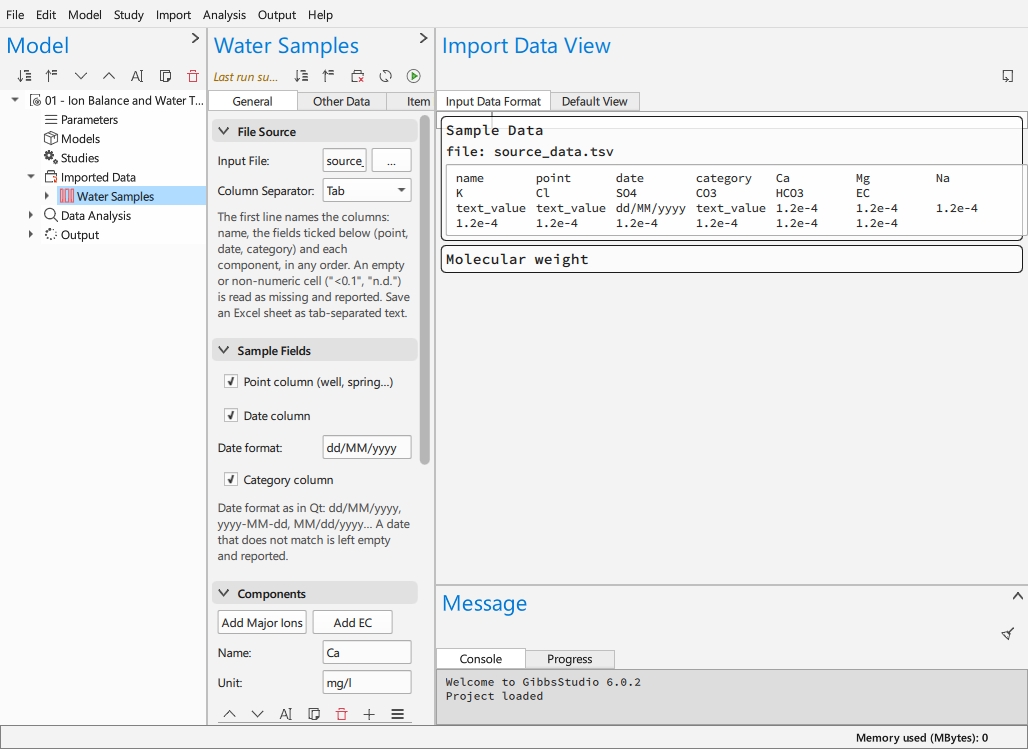Viewport: 1028px width, 749px height.
Task: Click the Model panel expand-all icon
Action: click(x=24, y=76)
